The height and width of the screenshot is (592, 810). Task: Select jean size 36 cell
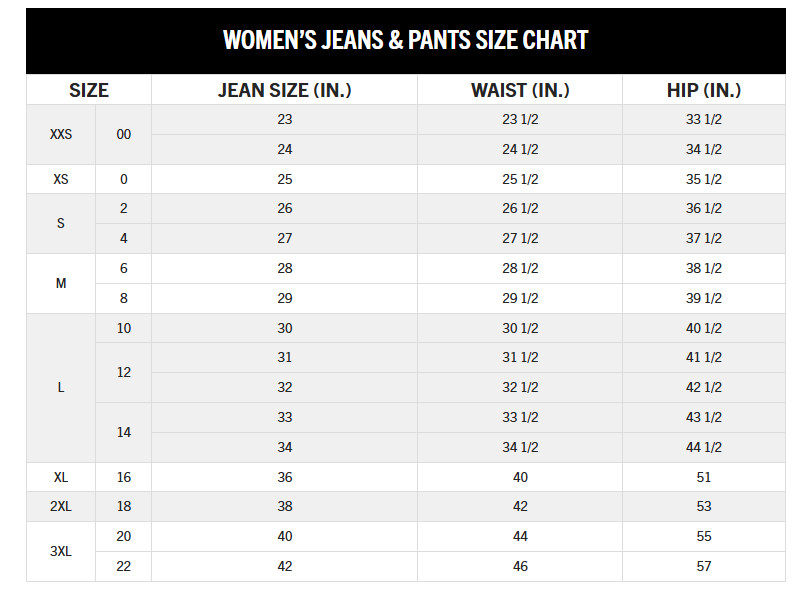285,477
